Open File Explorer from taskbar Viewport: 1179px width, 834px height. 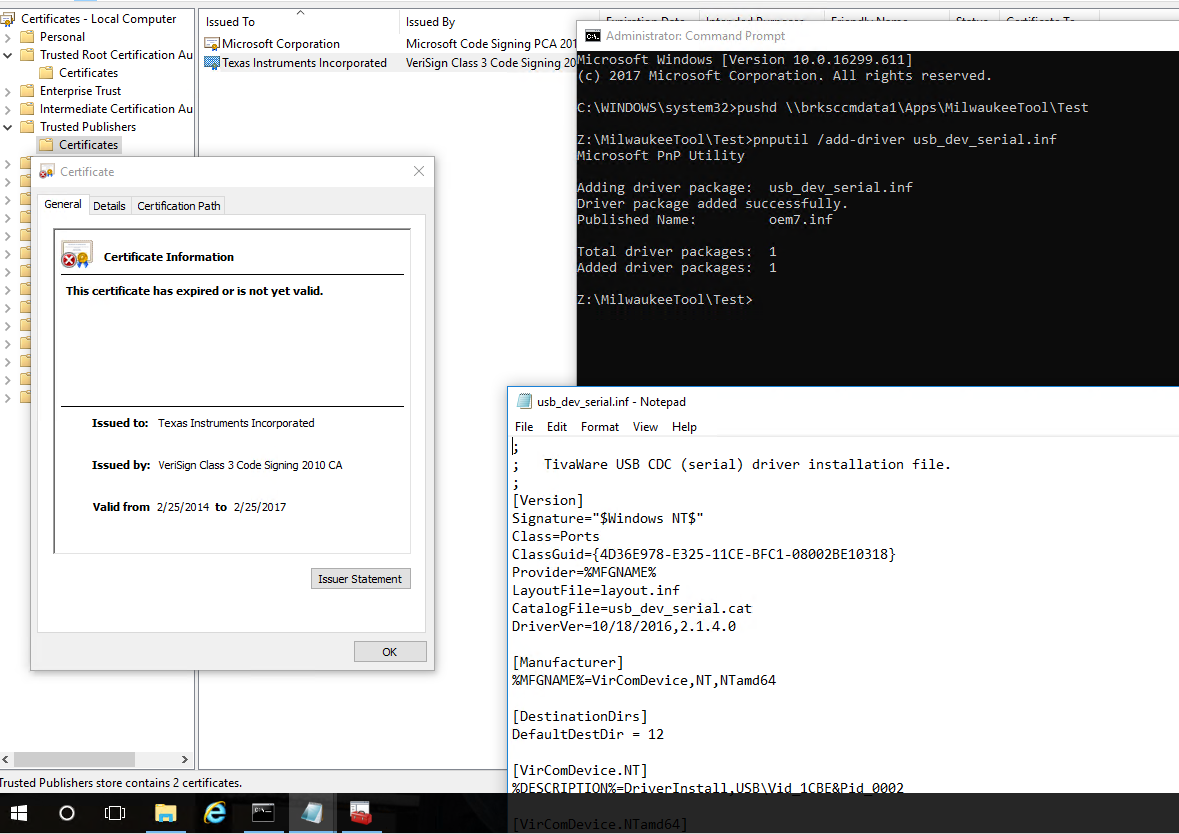(165, 813)
